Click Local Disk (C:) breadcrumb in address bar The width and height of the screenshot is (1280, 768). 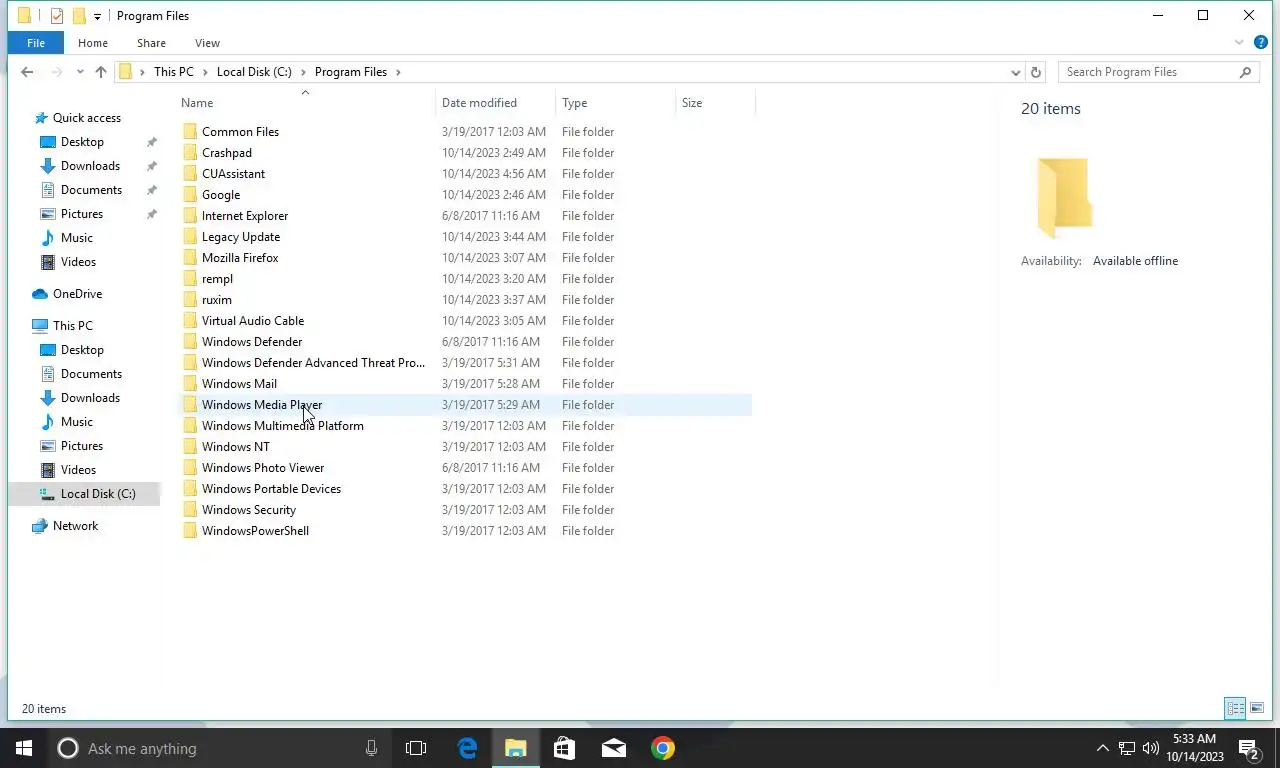[254, 72]
